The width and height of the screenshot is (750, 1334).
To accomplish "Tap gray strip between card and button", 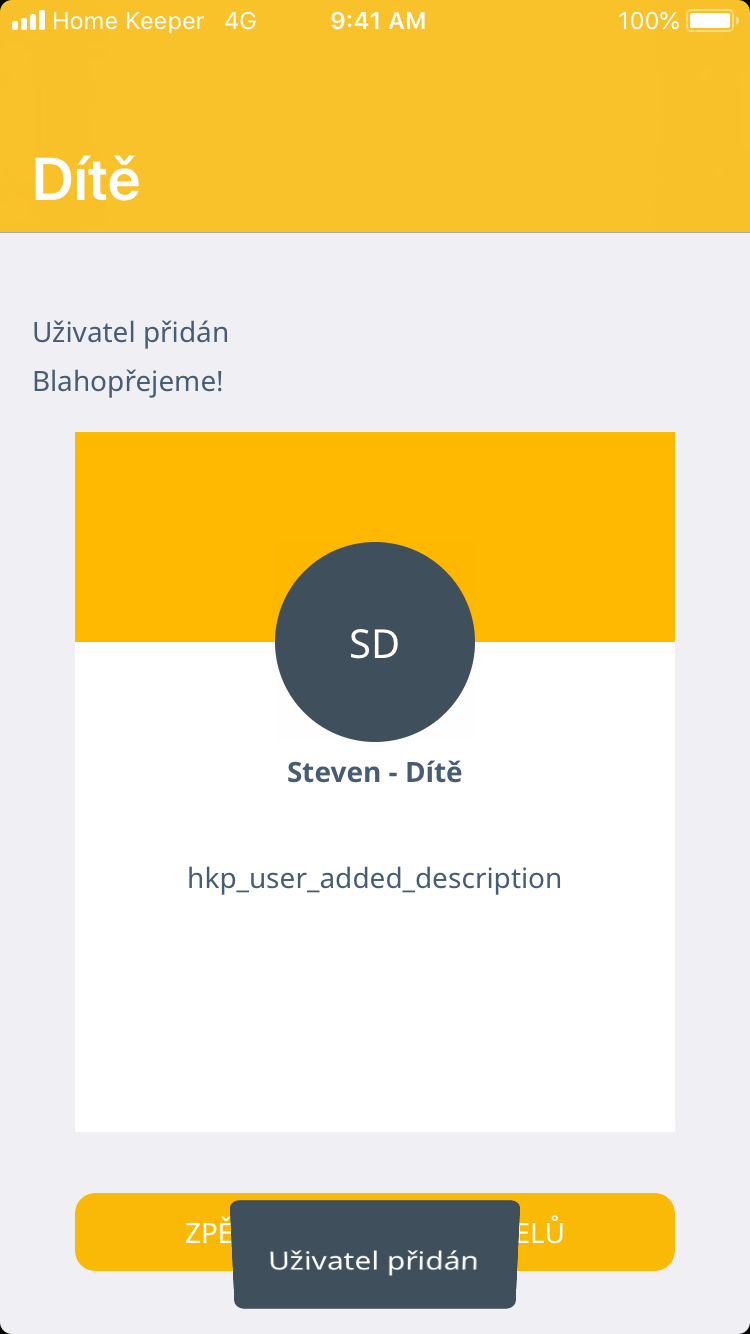I will [x=375, y=1162].
